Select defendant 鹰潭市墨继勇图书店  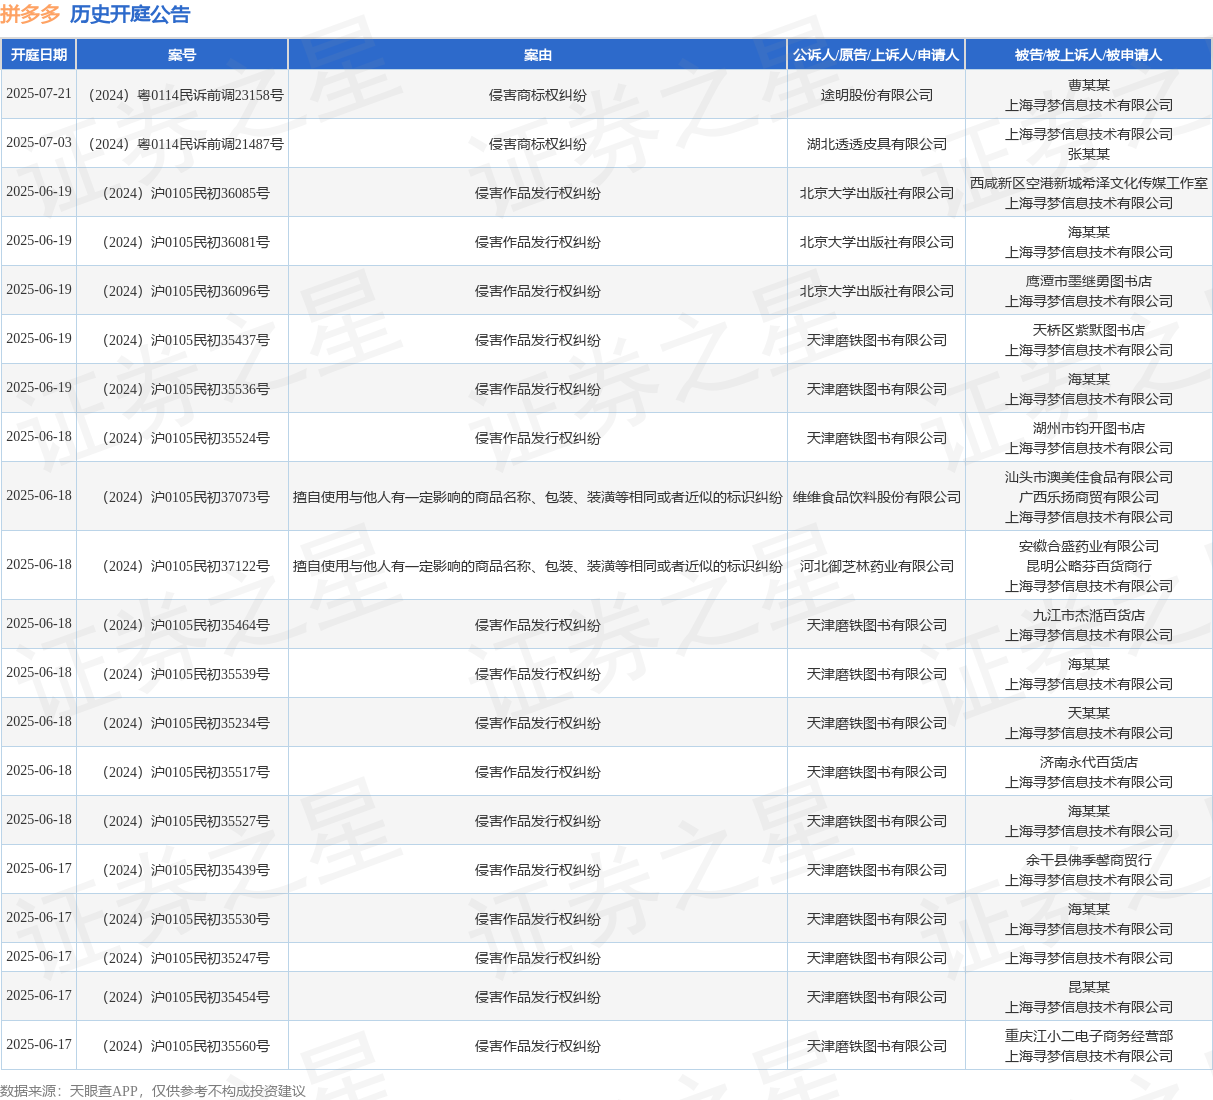point(1089,282)
